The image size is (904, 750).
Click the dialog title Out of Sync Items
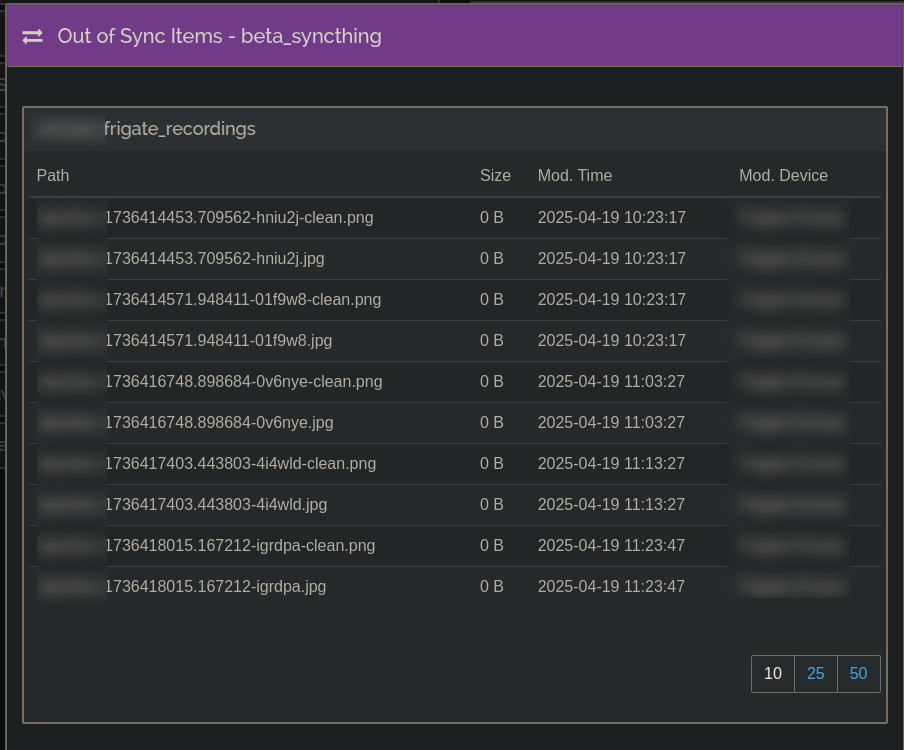tap(219, 36)
